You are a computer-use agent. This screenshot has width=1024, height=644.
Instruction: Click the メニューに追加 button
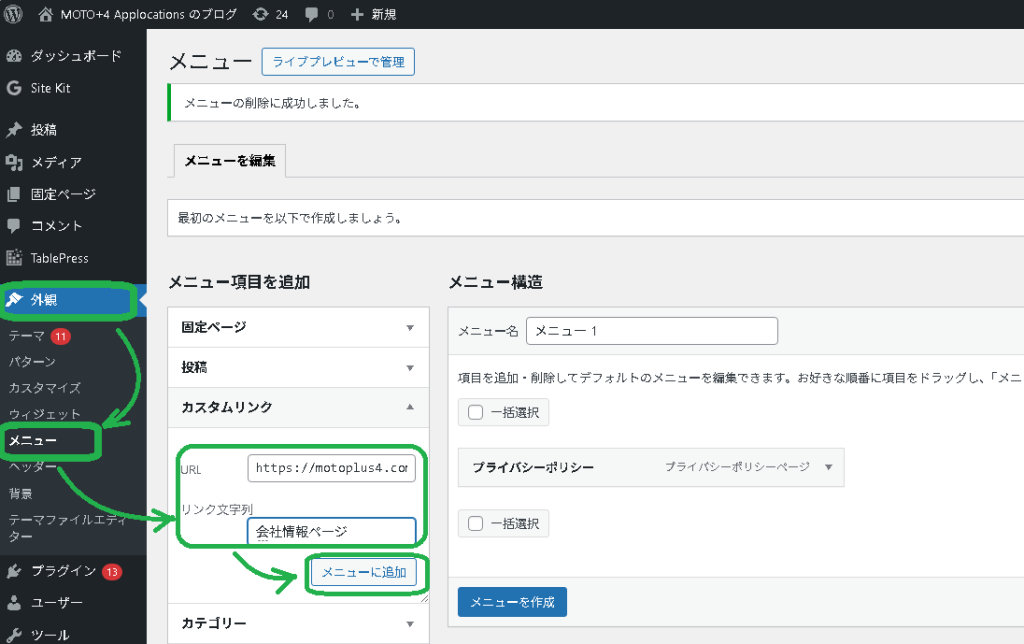click(x=364, y=572)
